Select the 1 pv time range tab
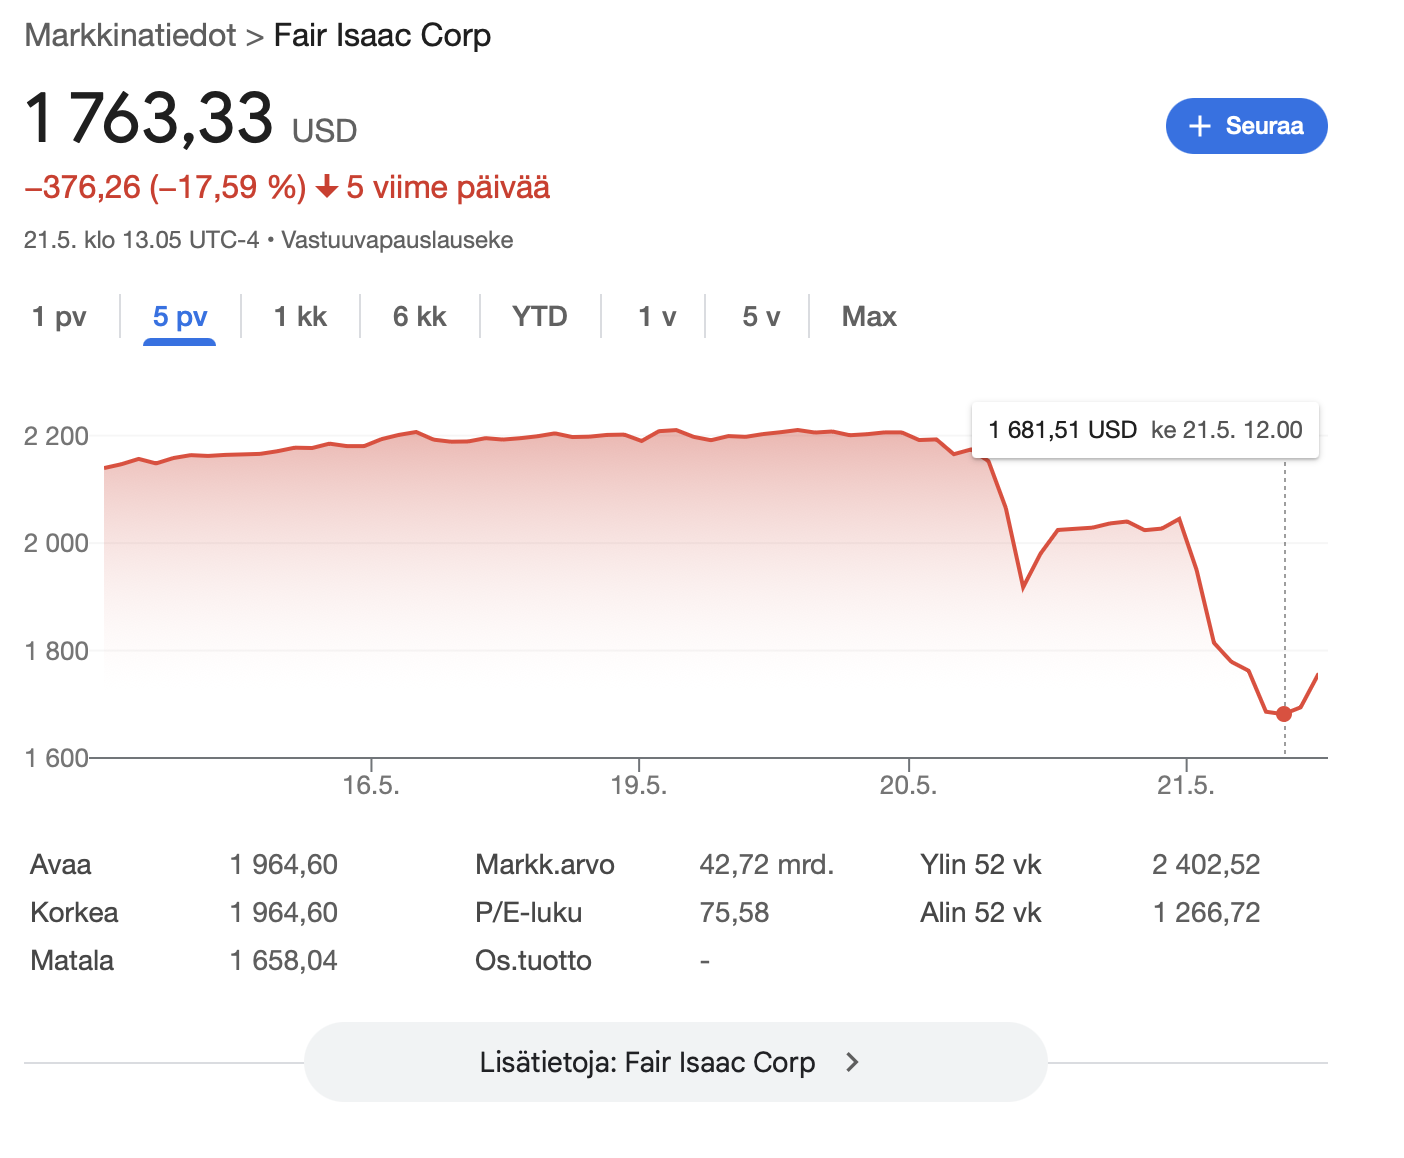Image resolution: width=1404 pixels, height=1158 pixels. tap(59, 317)
